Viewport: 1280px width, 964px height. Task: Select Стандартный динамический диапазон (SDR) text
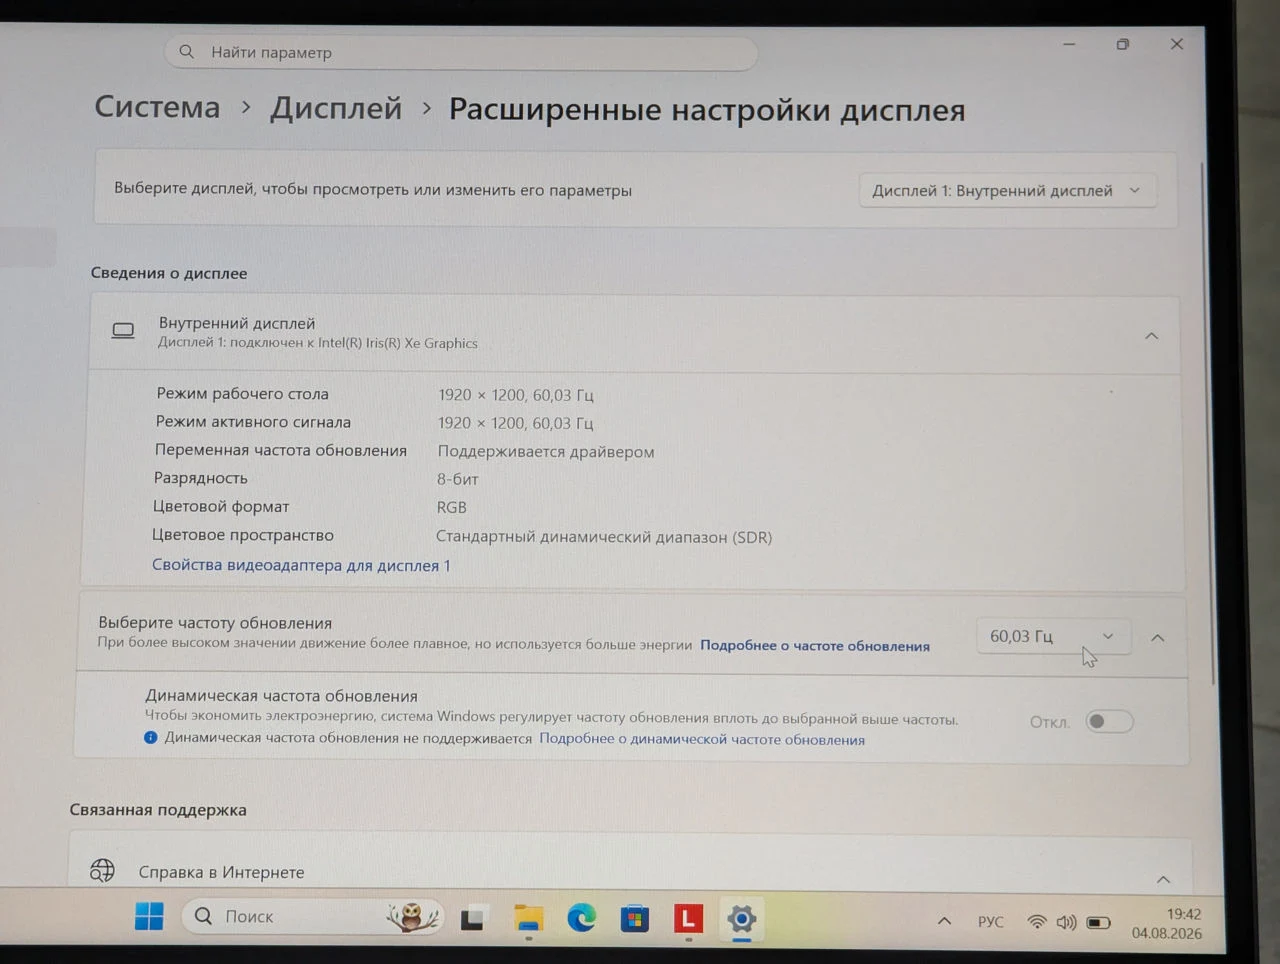pos(604,537)
